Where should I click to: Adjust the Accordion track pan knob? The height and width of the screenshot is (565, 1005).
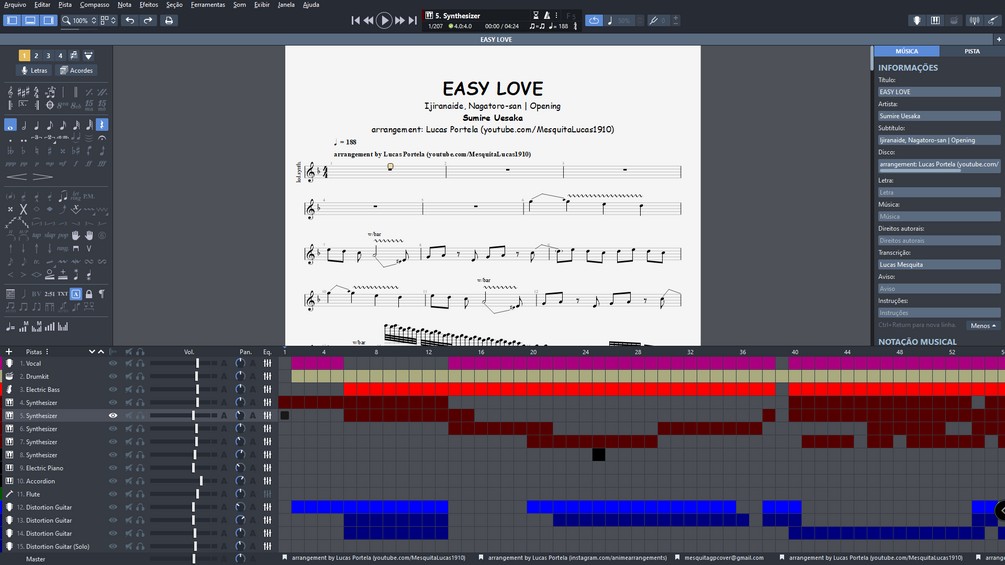click(240, 481)
